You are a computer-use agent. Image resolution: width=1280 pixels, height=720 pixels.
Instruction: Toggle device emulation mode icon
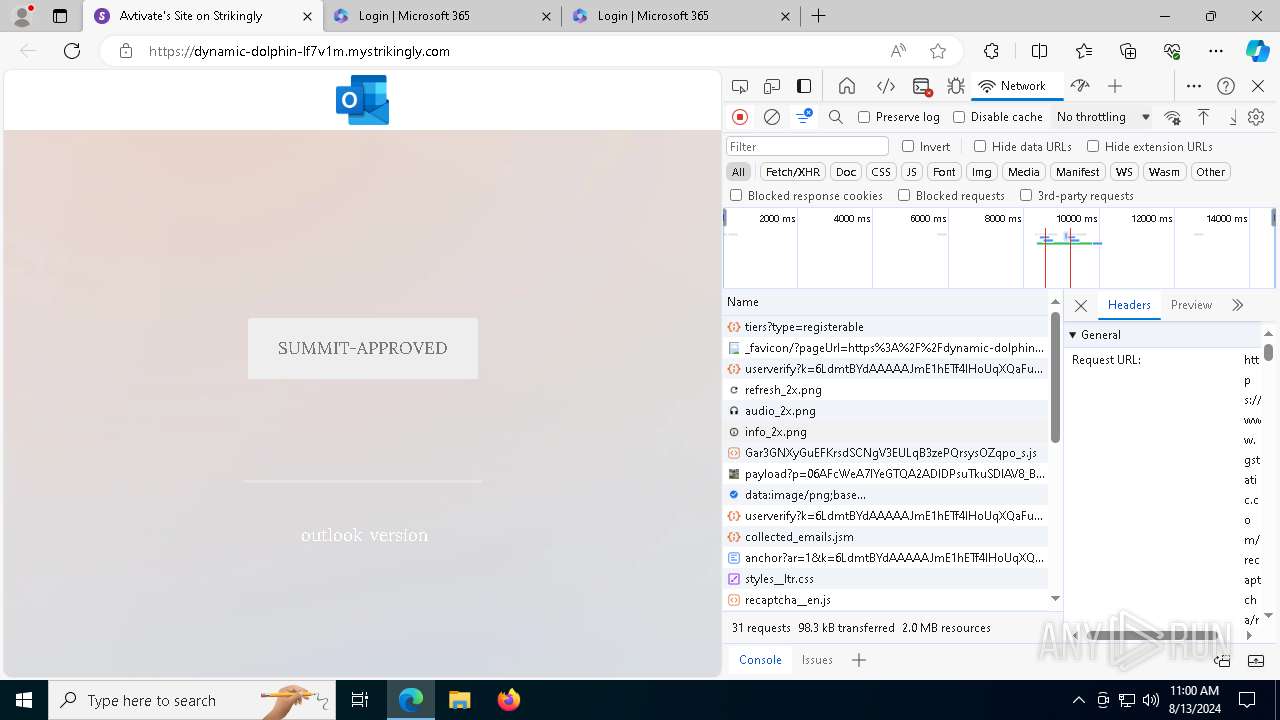tap(772, 86)
